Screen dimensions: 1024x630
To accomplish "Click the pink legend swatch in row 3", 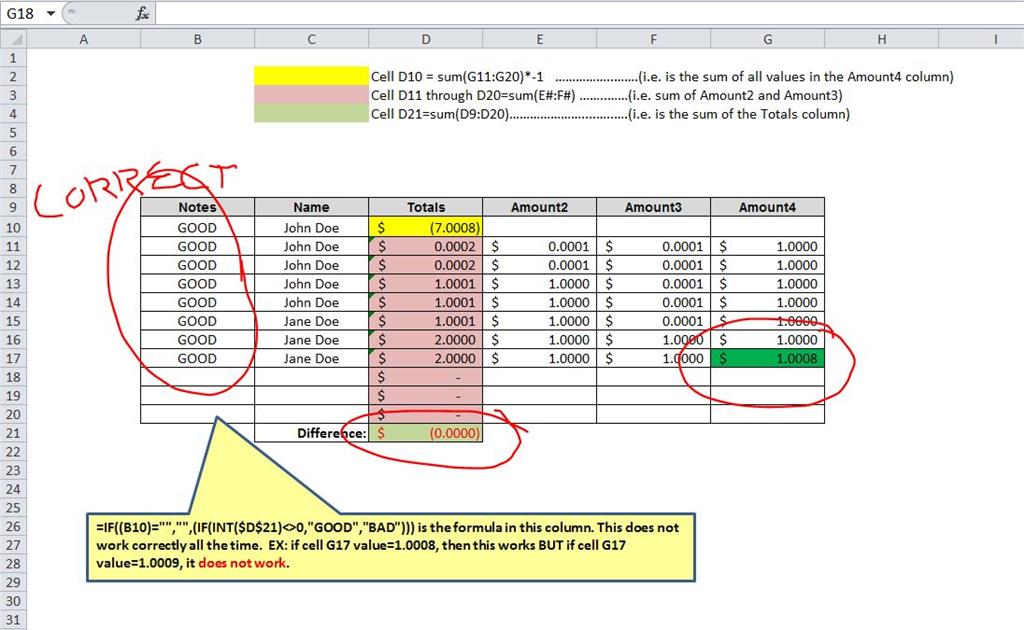I will pyautogui.click(x=312, y=95).
